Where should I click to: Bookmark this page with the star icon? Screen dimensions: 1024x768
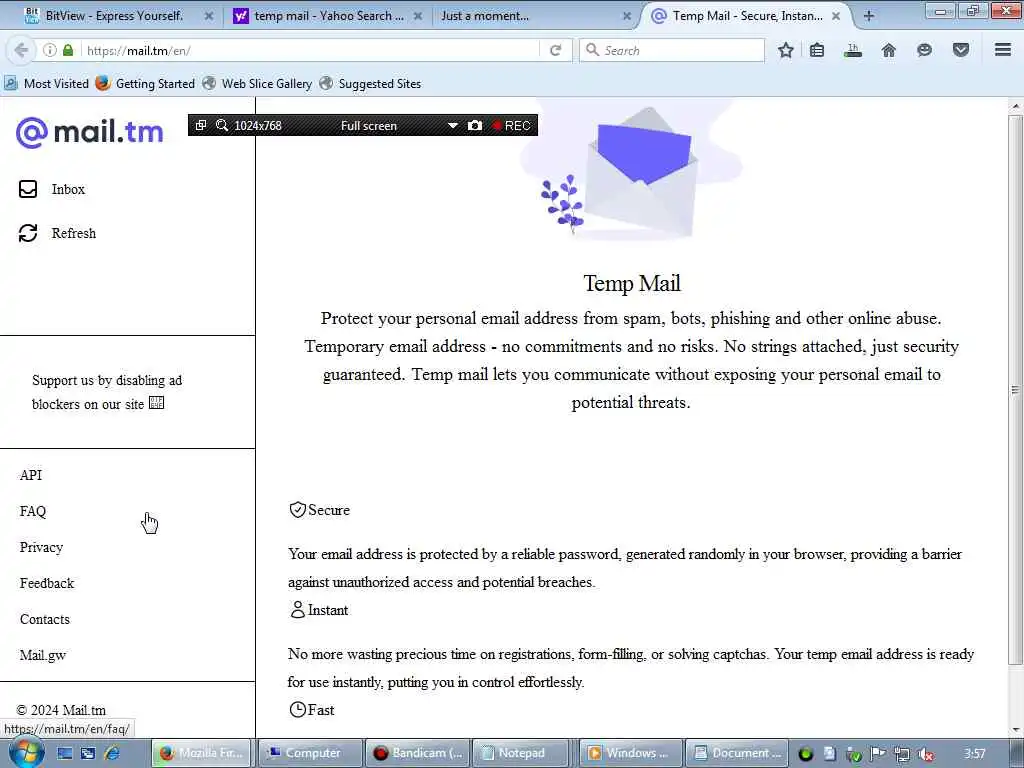click(786, 50)
